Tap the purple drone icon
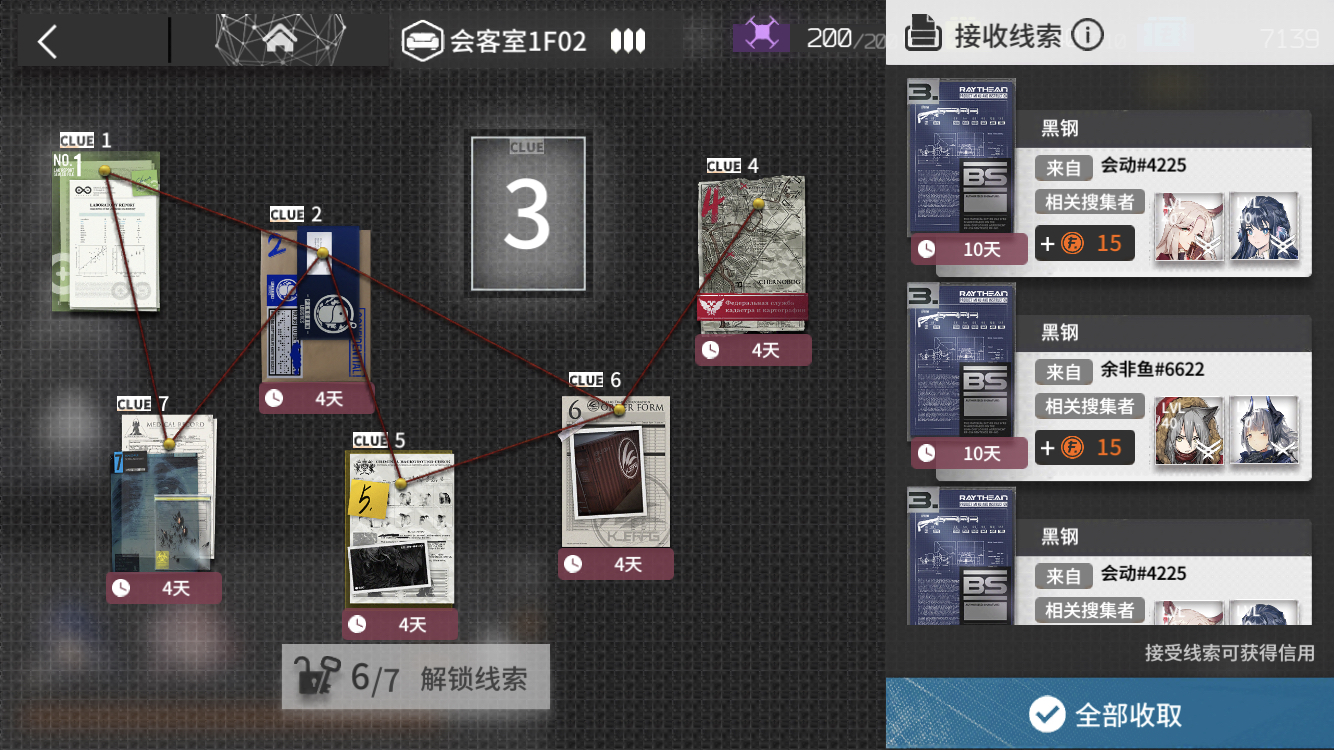 pos(762,36)
